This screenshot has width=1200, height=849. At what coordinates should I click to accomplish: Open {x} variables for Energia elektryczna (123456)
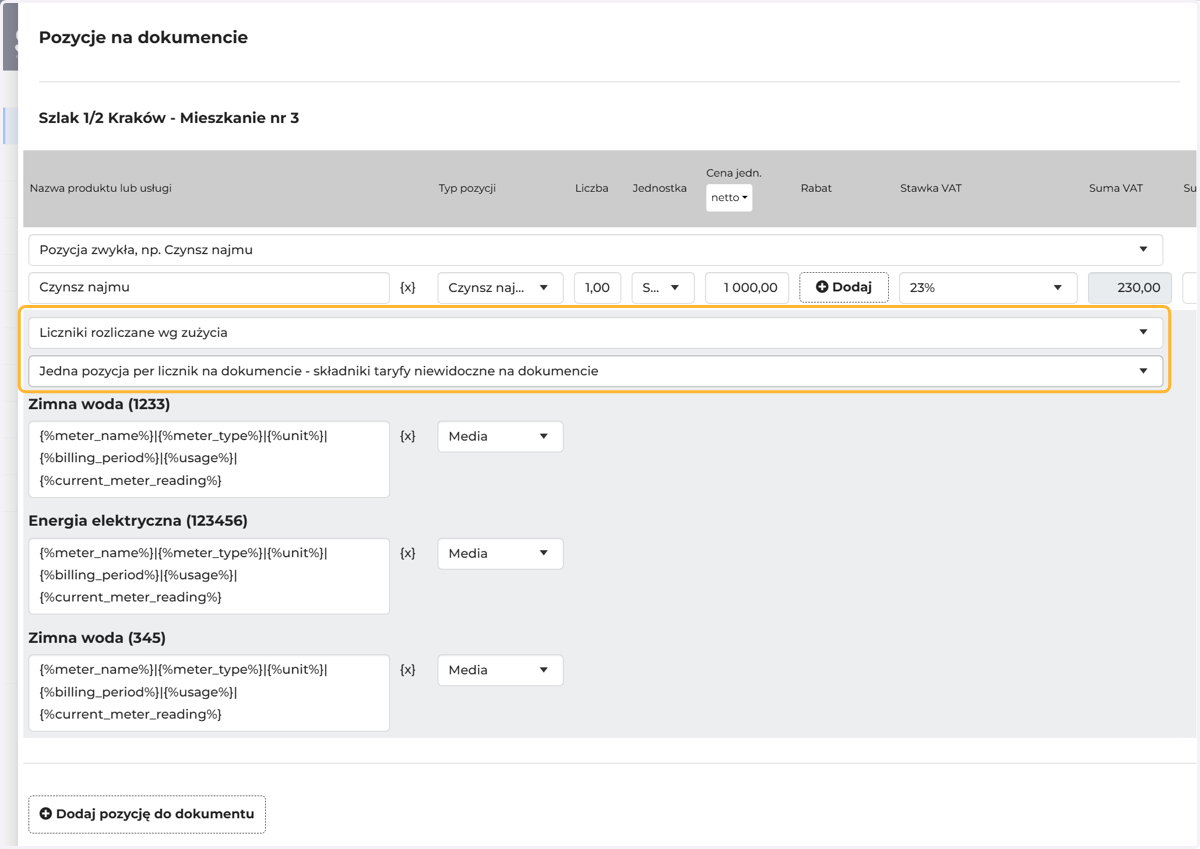(x=408, y=553)
